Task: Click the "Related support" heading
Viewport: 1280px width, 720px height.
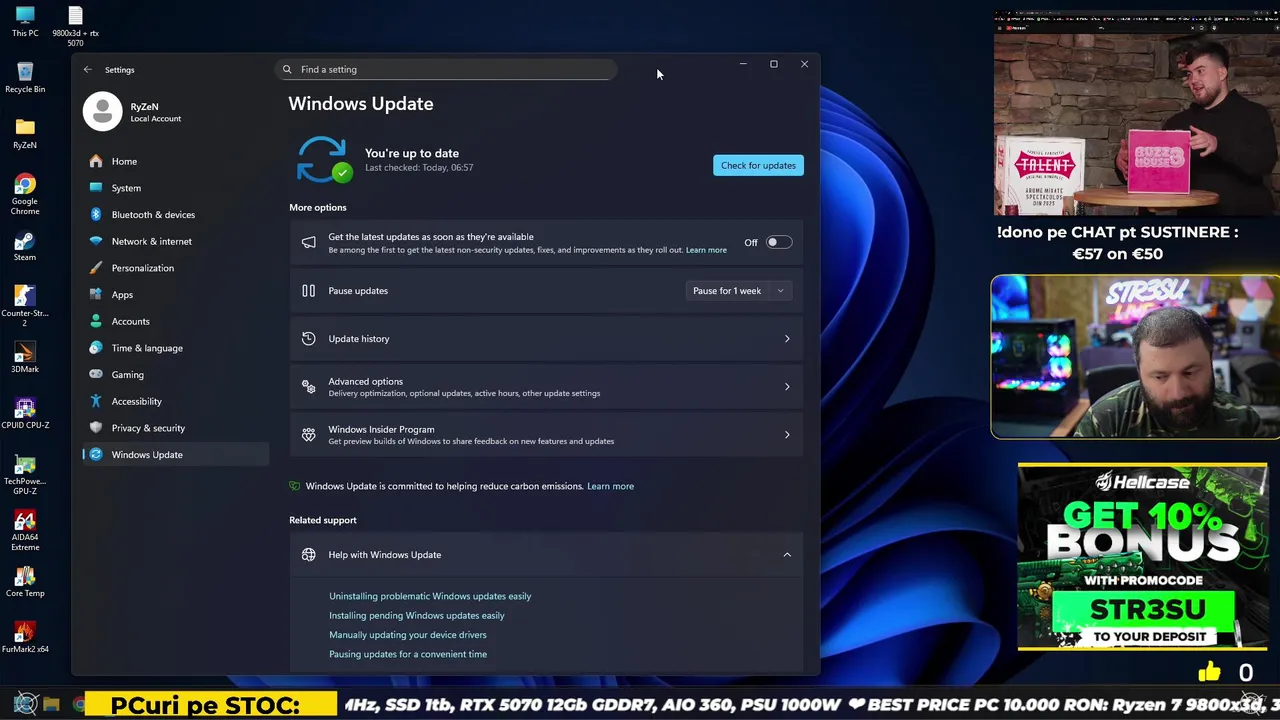Action: point(323,520)
